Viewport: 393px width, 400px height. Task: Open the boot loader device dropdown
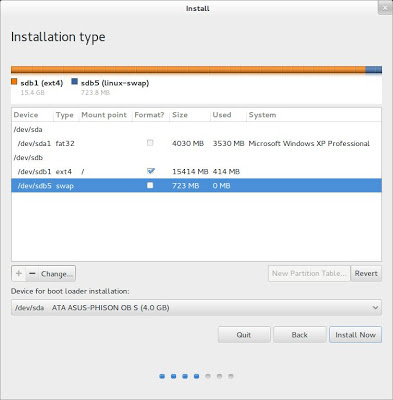pyautogui.click(x=196, y=307)
